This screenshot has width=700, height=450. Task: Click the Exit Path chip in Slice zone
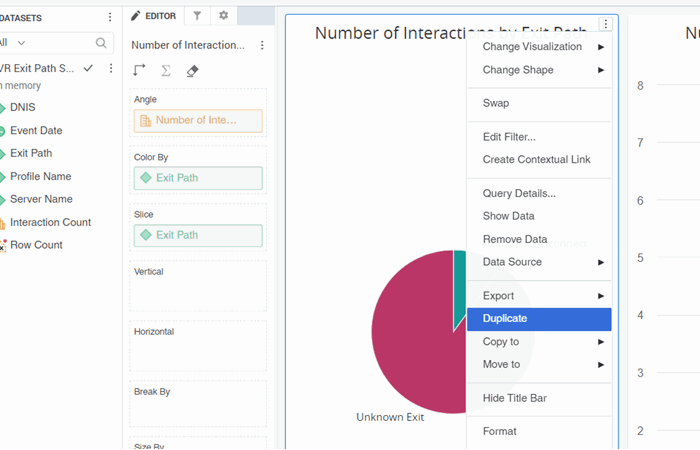click(x=198, y=235)
